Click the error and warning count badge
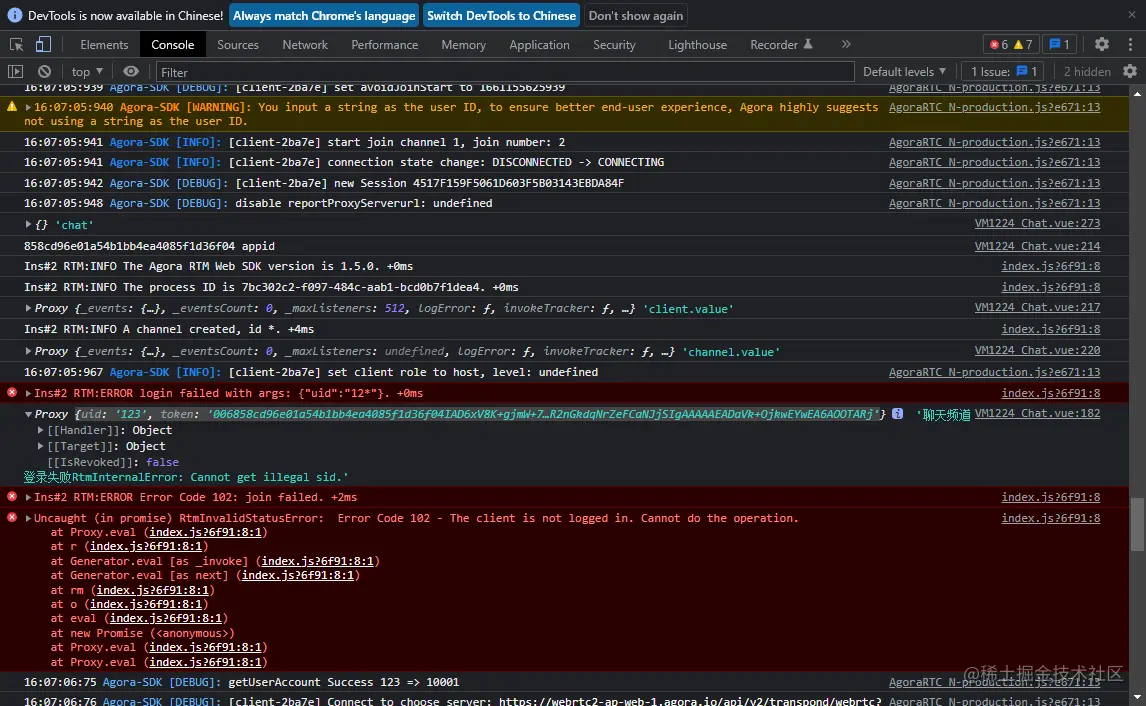Viewport: 1146px width, 706px height. click(1010, 45)
